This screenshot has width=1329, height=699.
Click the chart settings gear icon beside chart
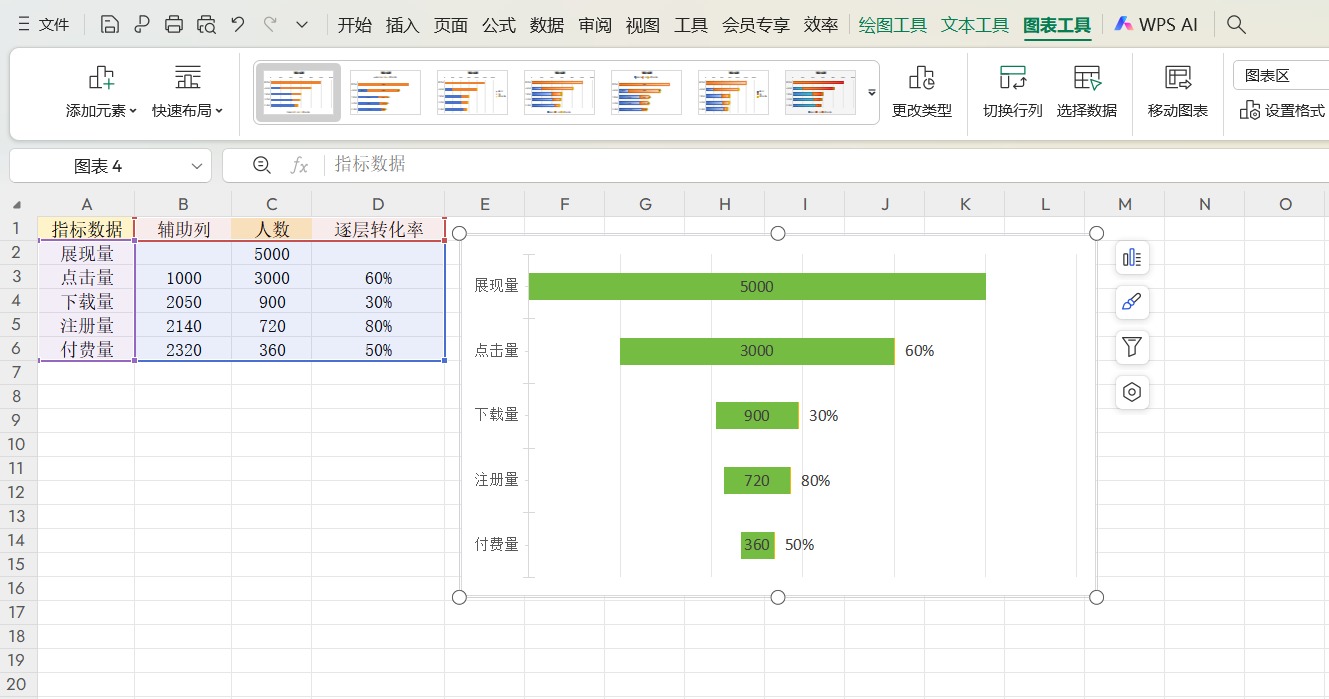(x=1131, y=392)
